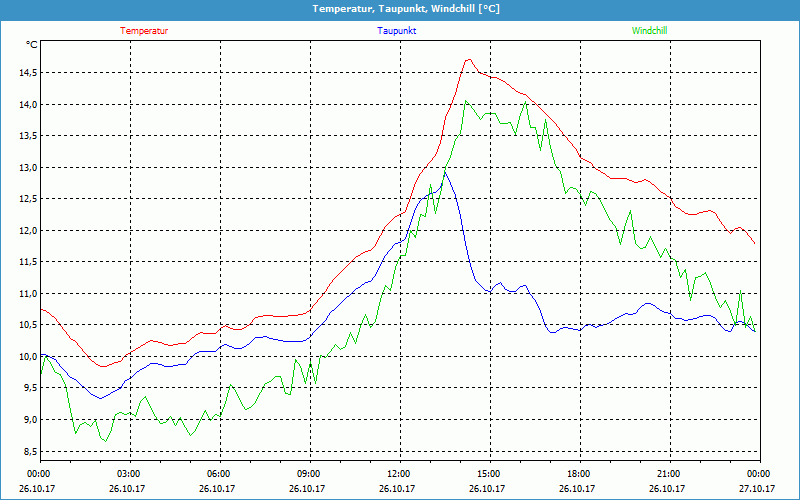Click the 9,5 y-axis value
800x500 pixels.
pos(31,388)
